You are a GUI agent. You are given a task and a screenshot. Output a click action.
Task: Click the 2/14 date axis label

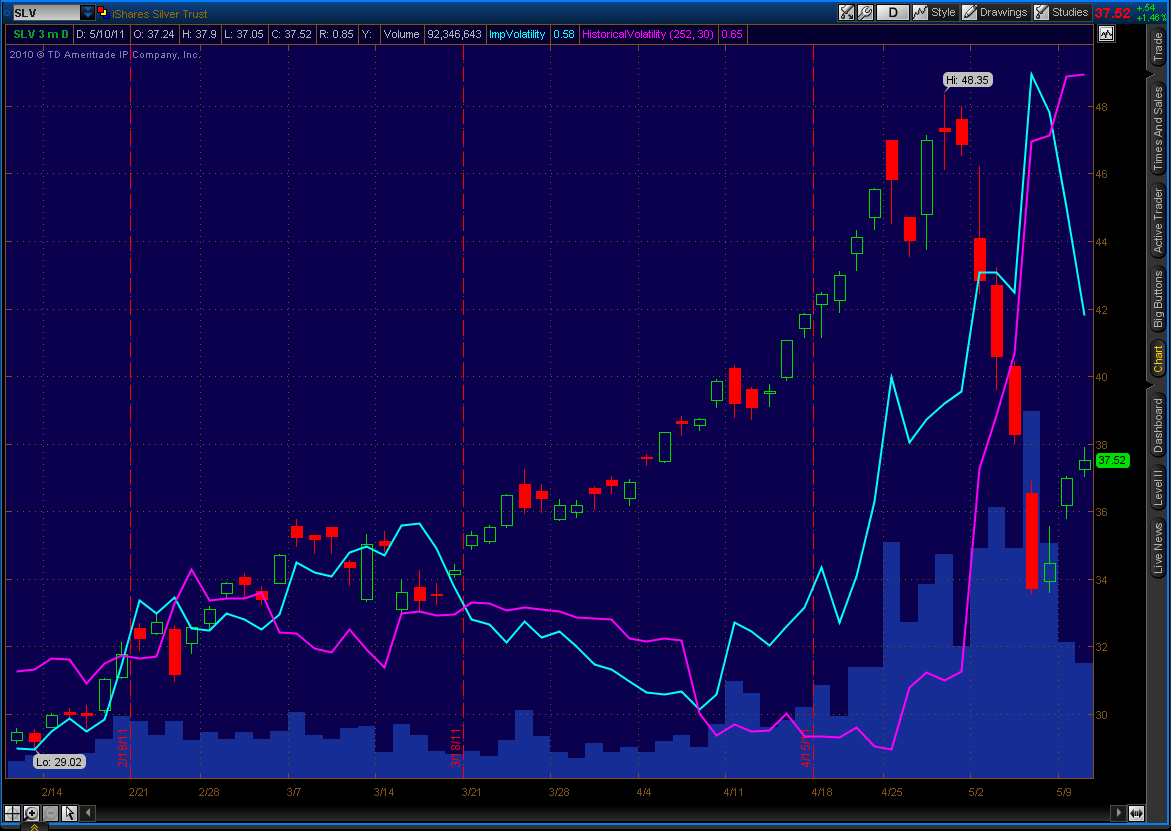(x=52, y=792)
